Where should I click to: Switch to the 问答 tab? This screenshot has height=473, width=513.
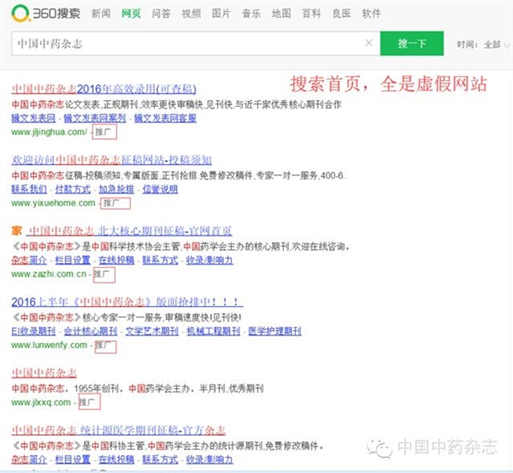pyautogui.click(x=161, y=13)
